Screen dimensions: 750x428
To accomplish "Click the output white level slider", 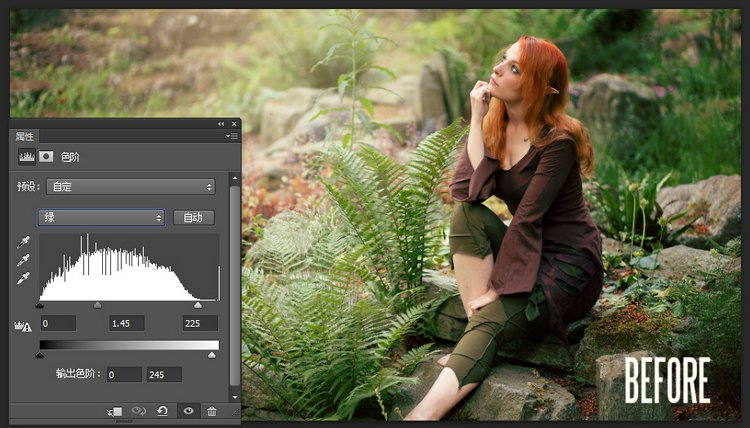I will (211, 355).
